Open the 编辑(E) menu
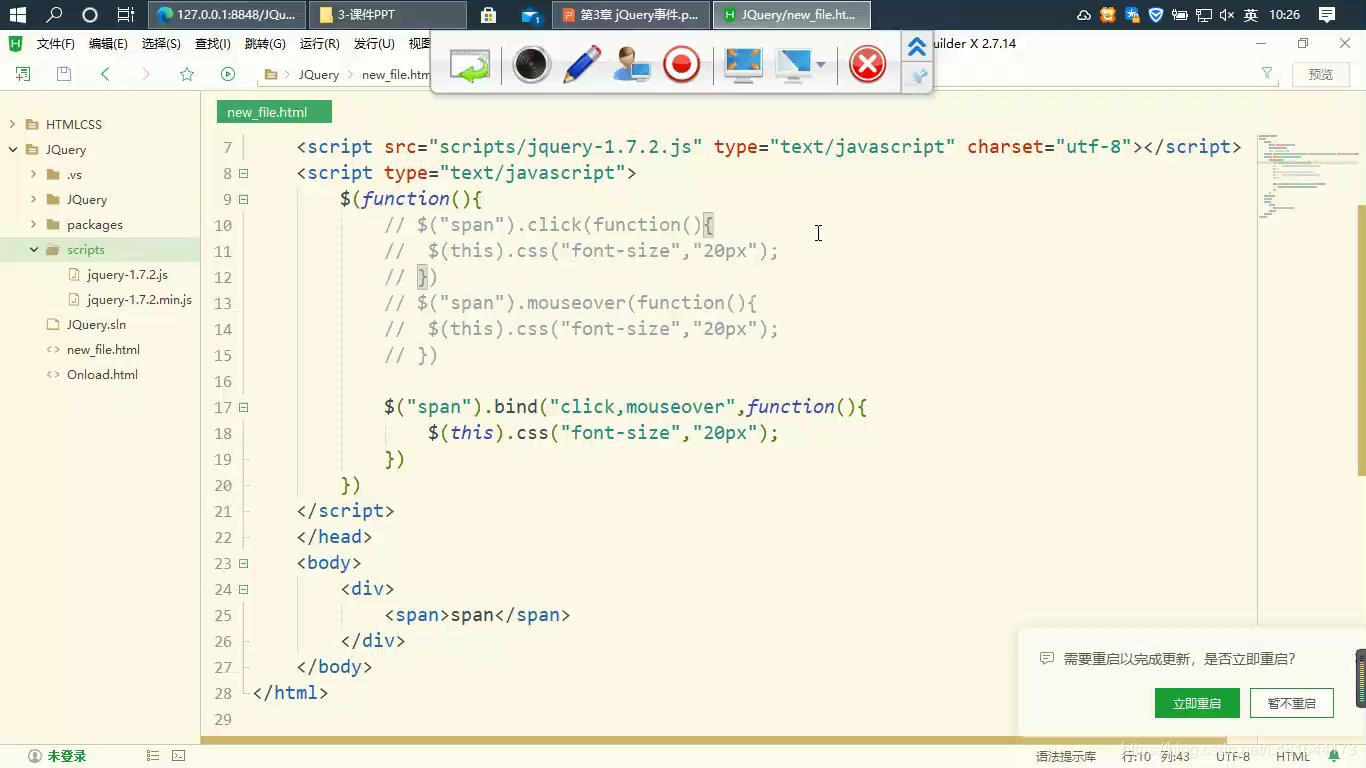1366x768 pixels. point(108,44)
